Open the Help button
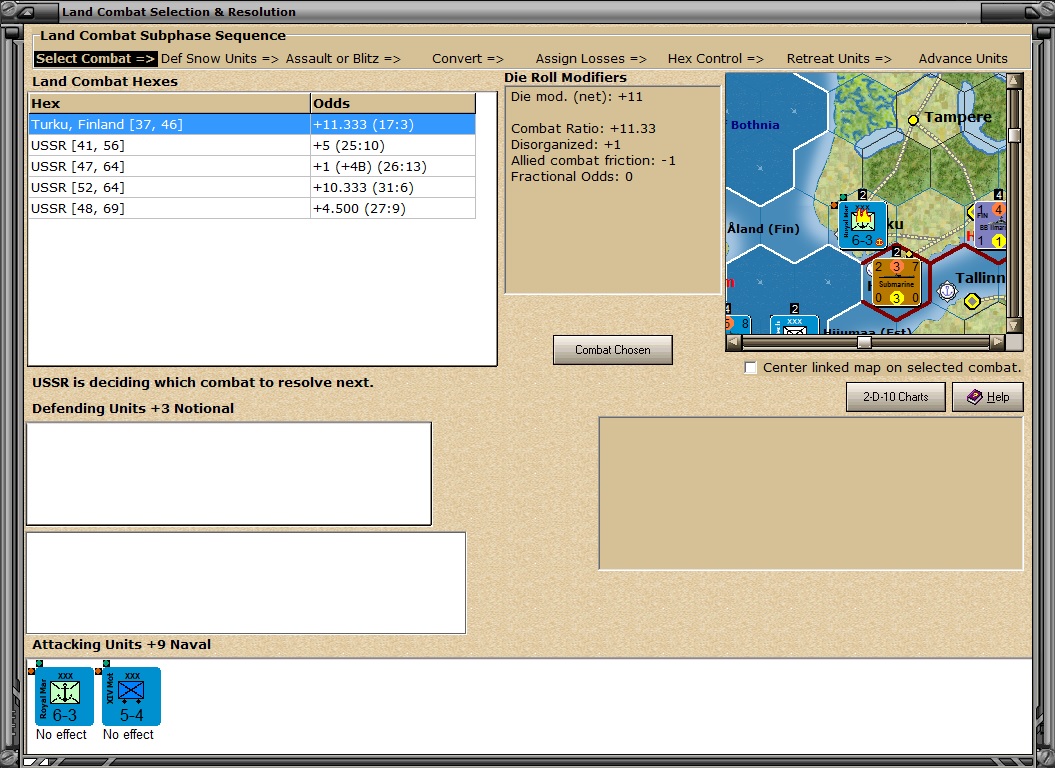1055x768 pixels. click(988, 397)
